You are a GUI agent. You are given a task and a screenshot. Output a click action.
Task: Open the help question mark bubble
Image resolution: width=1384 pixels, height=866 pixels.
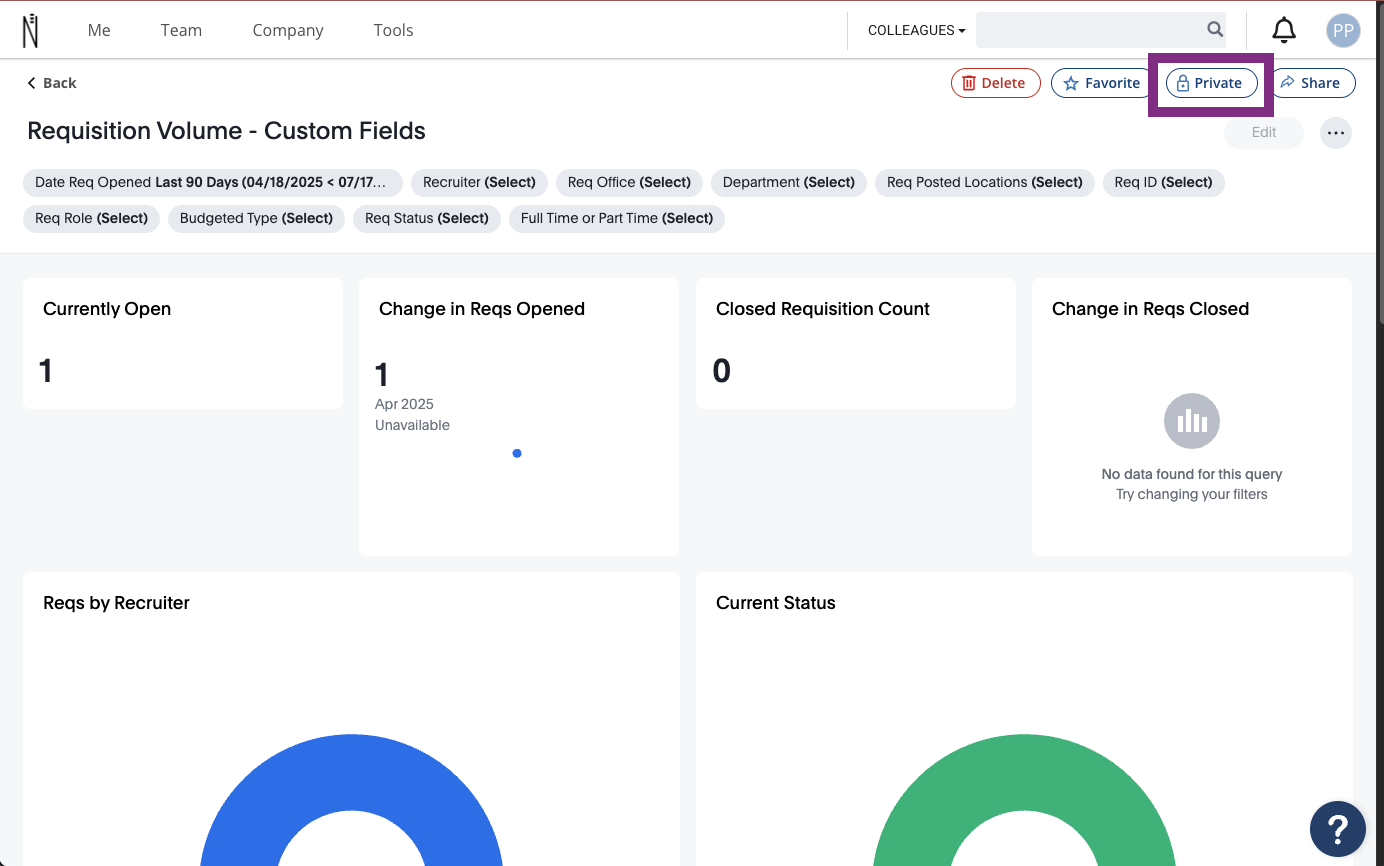tap(1338, 828)
